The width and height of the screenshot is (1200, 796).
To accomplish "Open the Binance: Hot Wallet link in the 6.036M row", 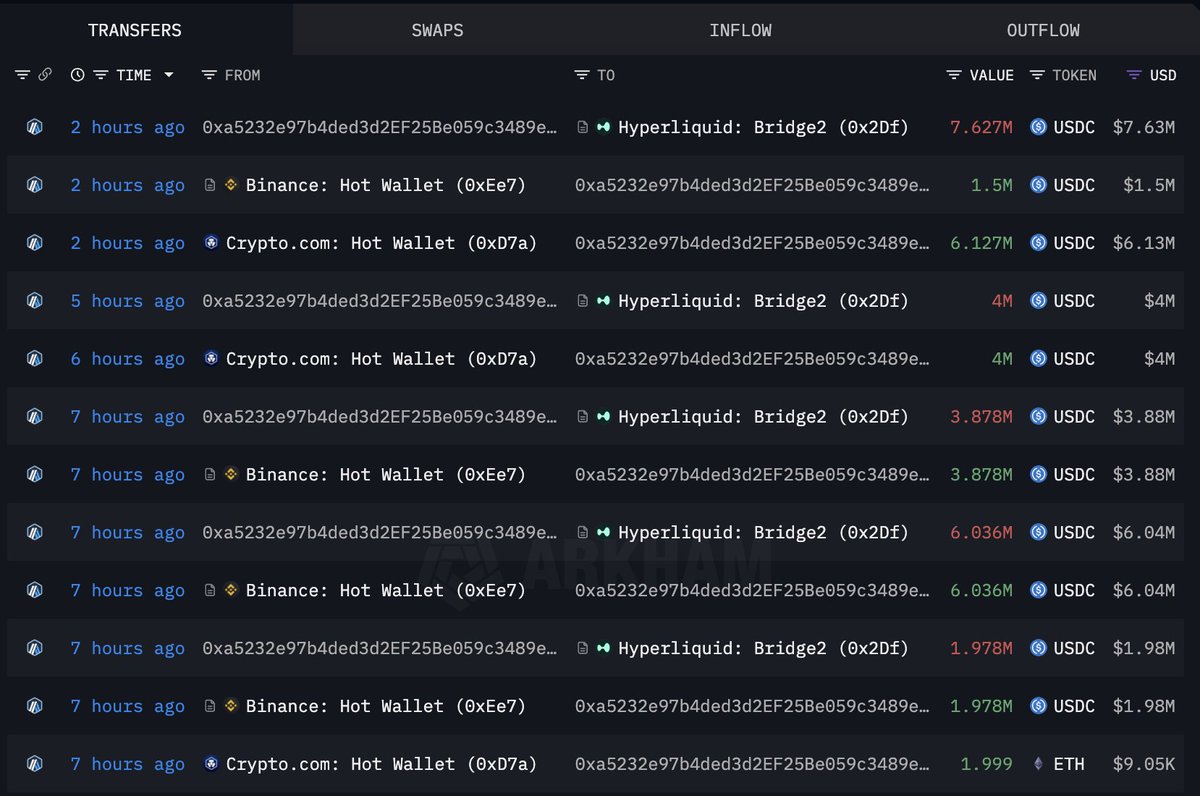I will tap(386, 590).
